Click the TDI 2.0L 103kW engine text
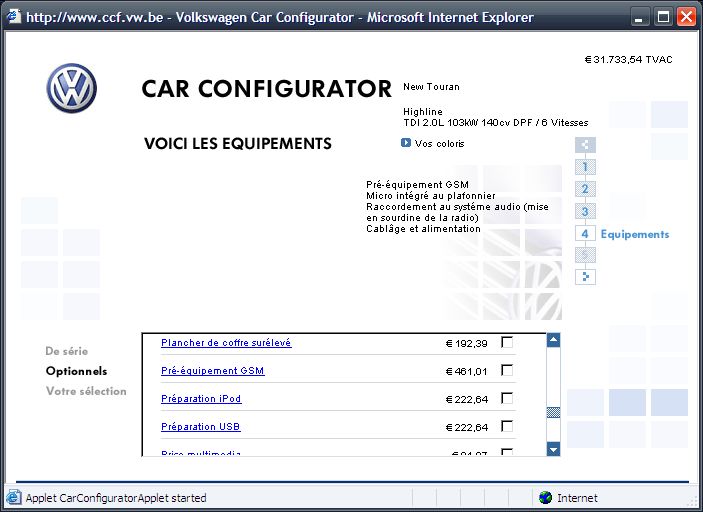Image resolution: width=703 pixels, height=512 pixels. [x=495, y=123]
